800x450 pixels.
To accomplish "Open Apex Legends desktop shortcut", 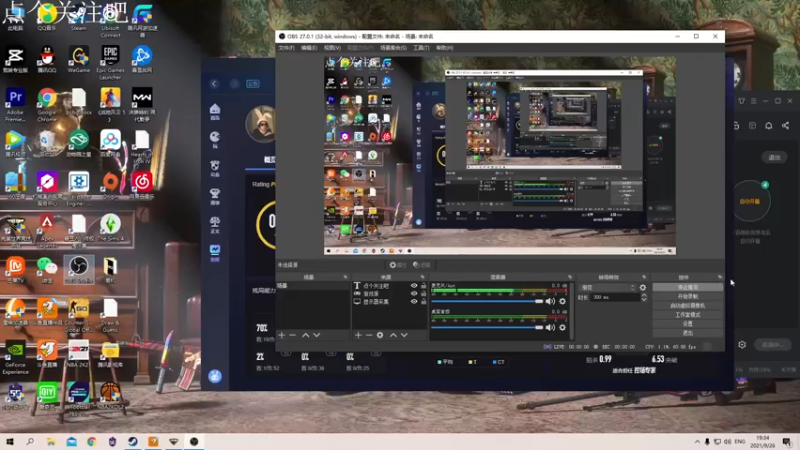I will pyautogui.click(x=47, y=231).
